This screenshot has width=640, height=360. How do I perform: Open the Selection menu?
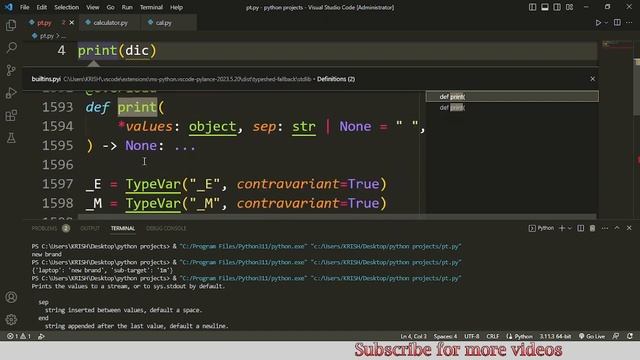tap(67, 7)
